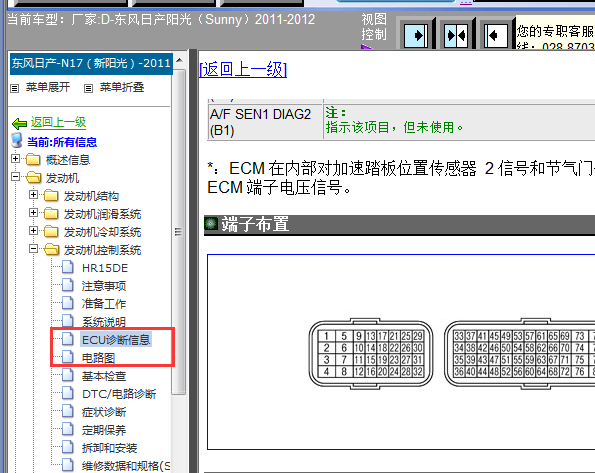This screenshot has width=595, height=473.
Task: Click the right-arrow view control icon
Action: click(416, 36)
